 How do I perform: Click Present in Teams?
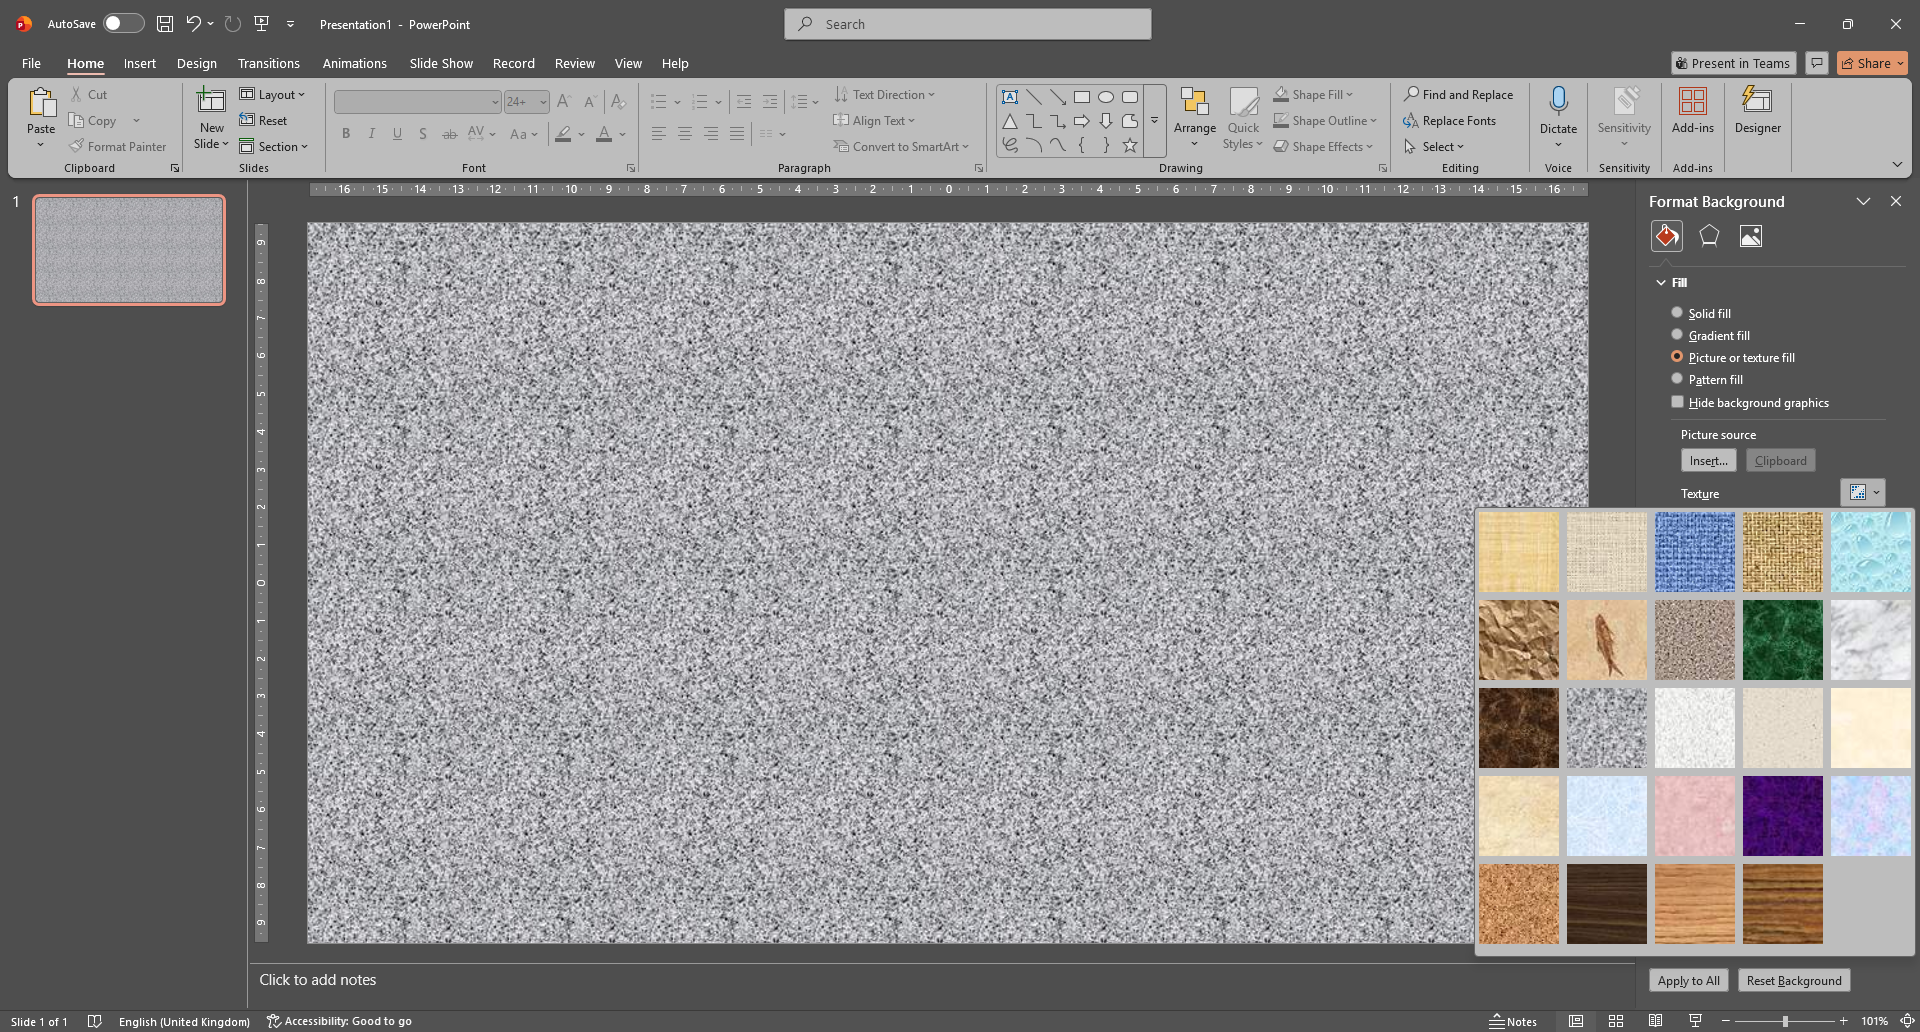click(1733, 63)
